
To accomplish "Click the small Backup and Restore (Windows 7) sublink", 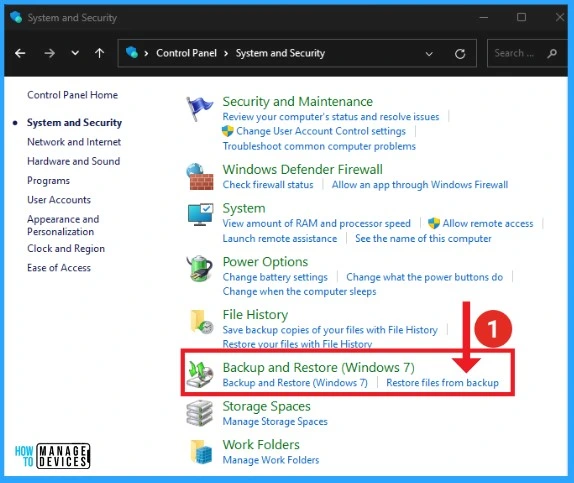I will click(x=295, y=383).
